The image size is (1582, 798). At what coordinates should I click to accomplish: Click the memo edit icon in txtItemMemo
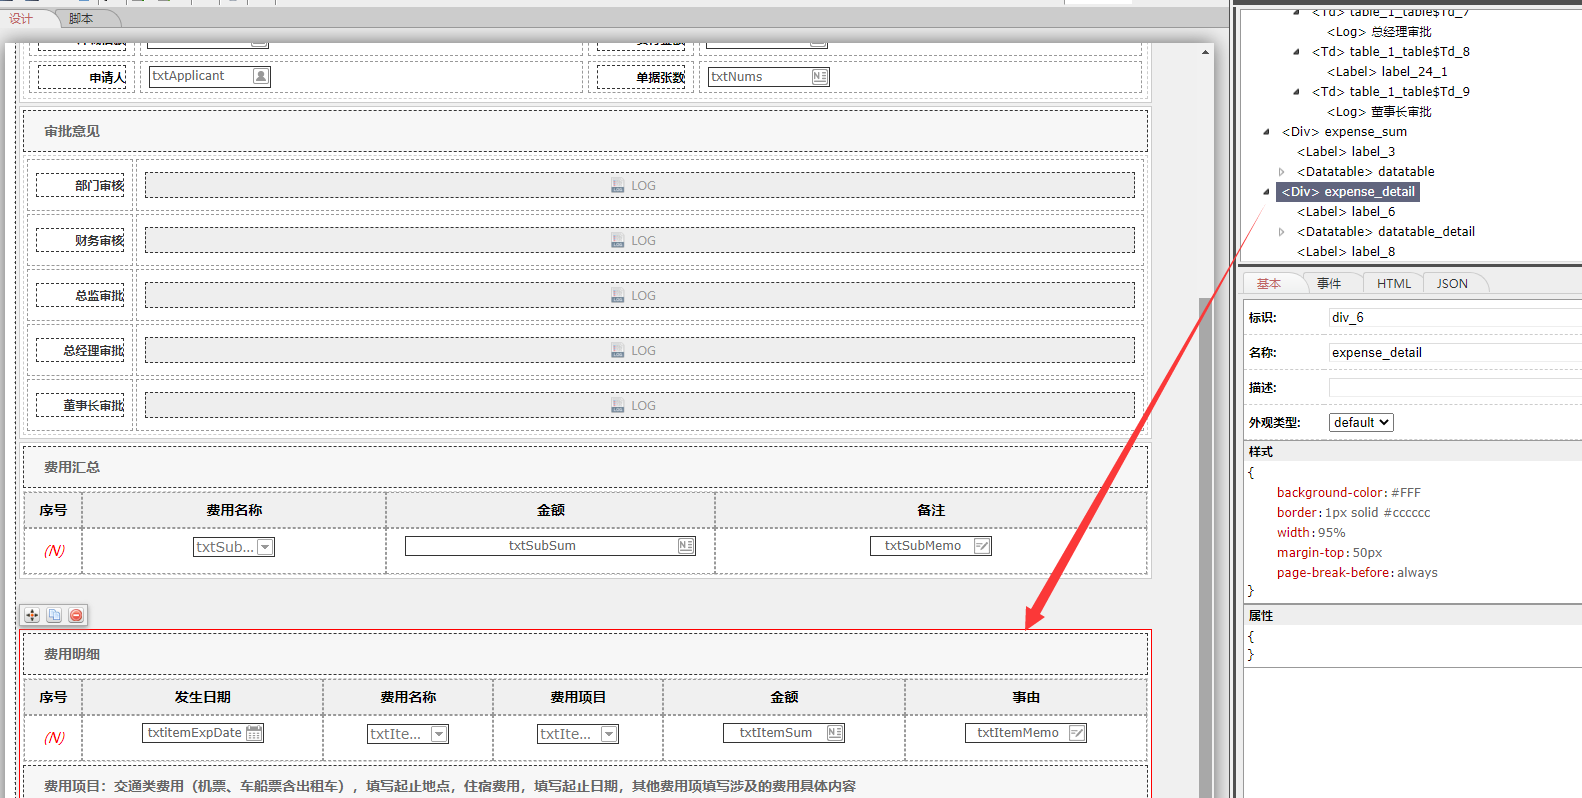click(x=1077, y=733)
